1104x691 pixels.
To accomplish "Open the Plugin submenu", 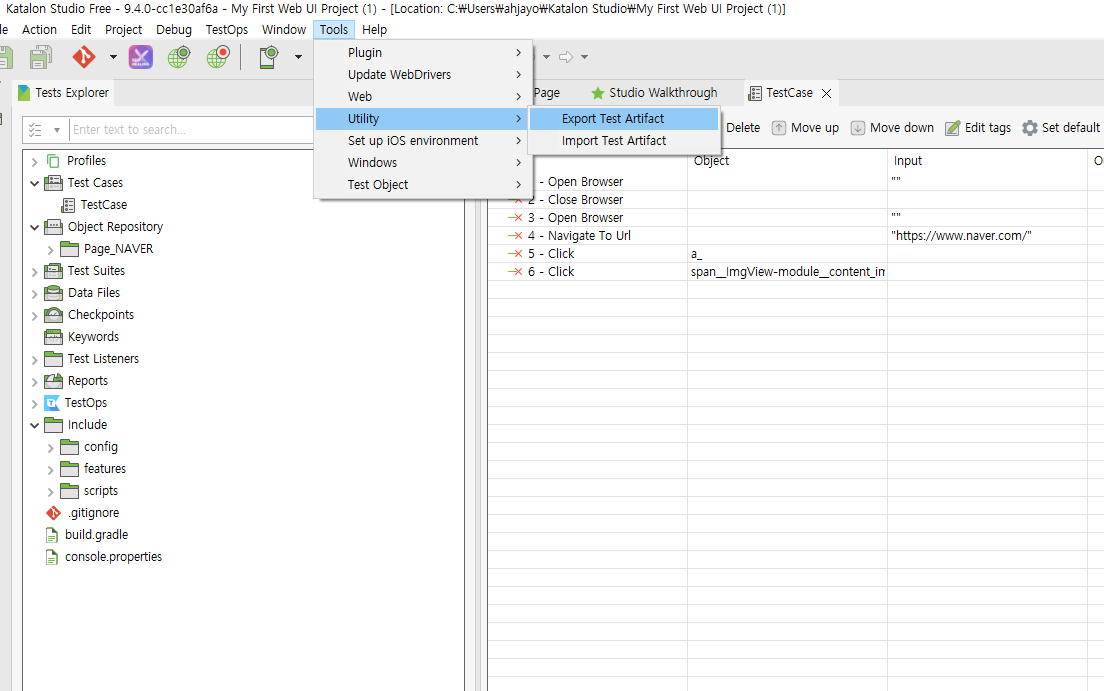I will click(424, 53).
